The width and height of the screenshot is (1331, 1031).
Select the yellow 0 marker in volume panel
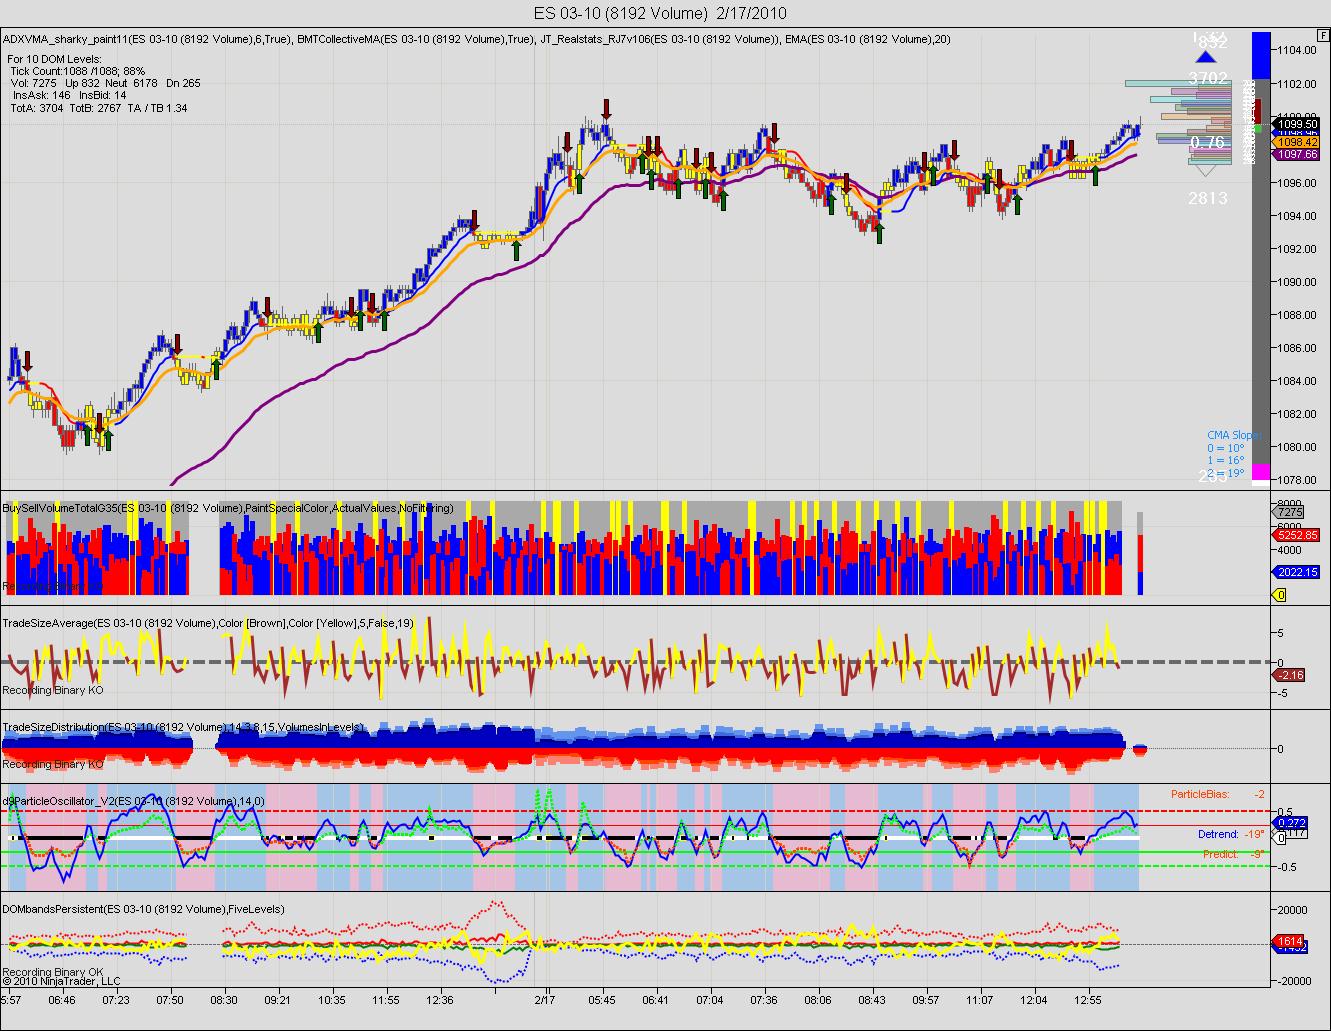1280,596
